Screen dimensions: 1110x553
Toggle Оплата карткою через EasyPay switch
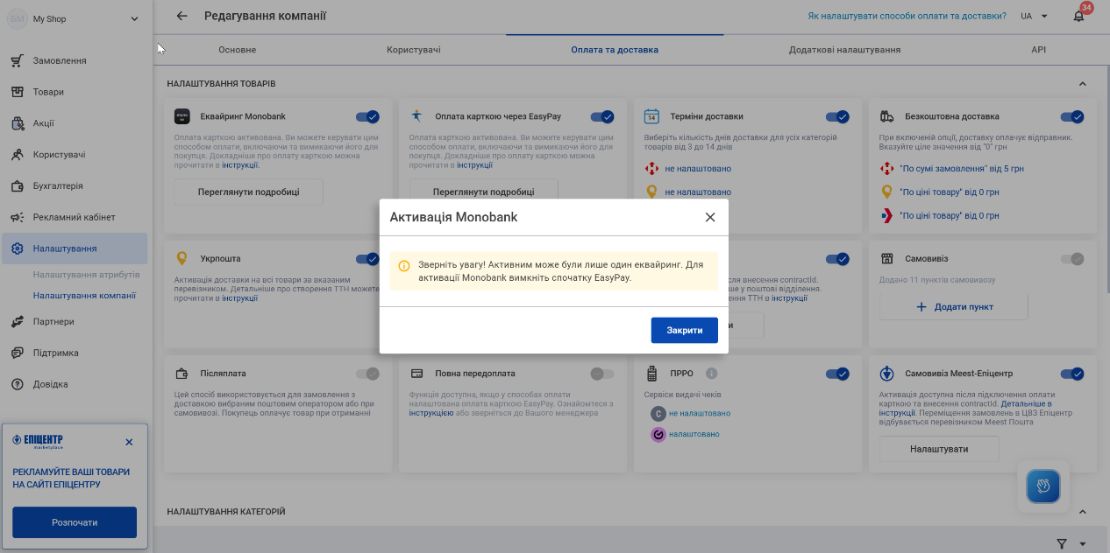point(602,117)
